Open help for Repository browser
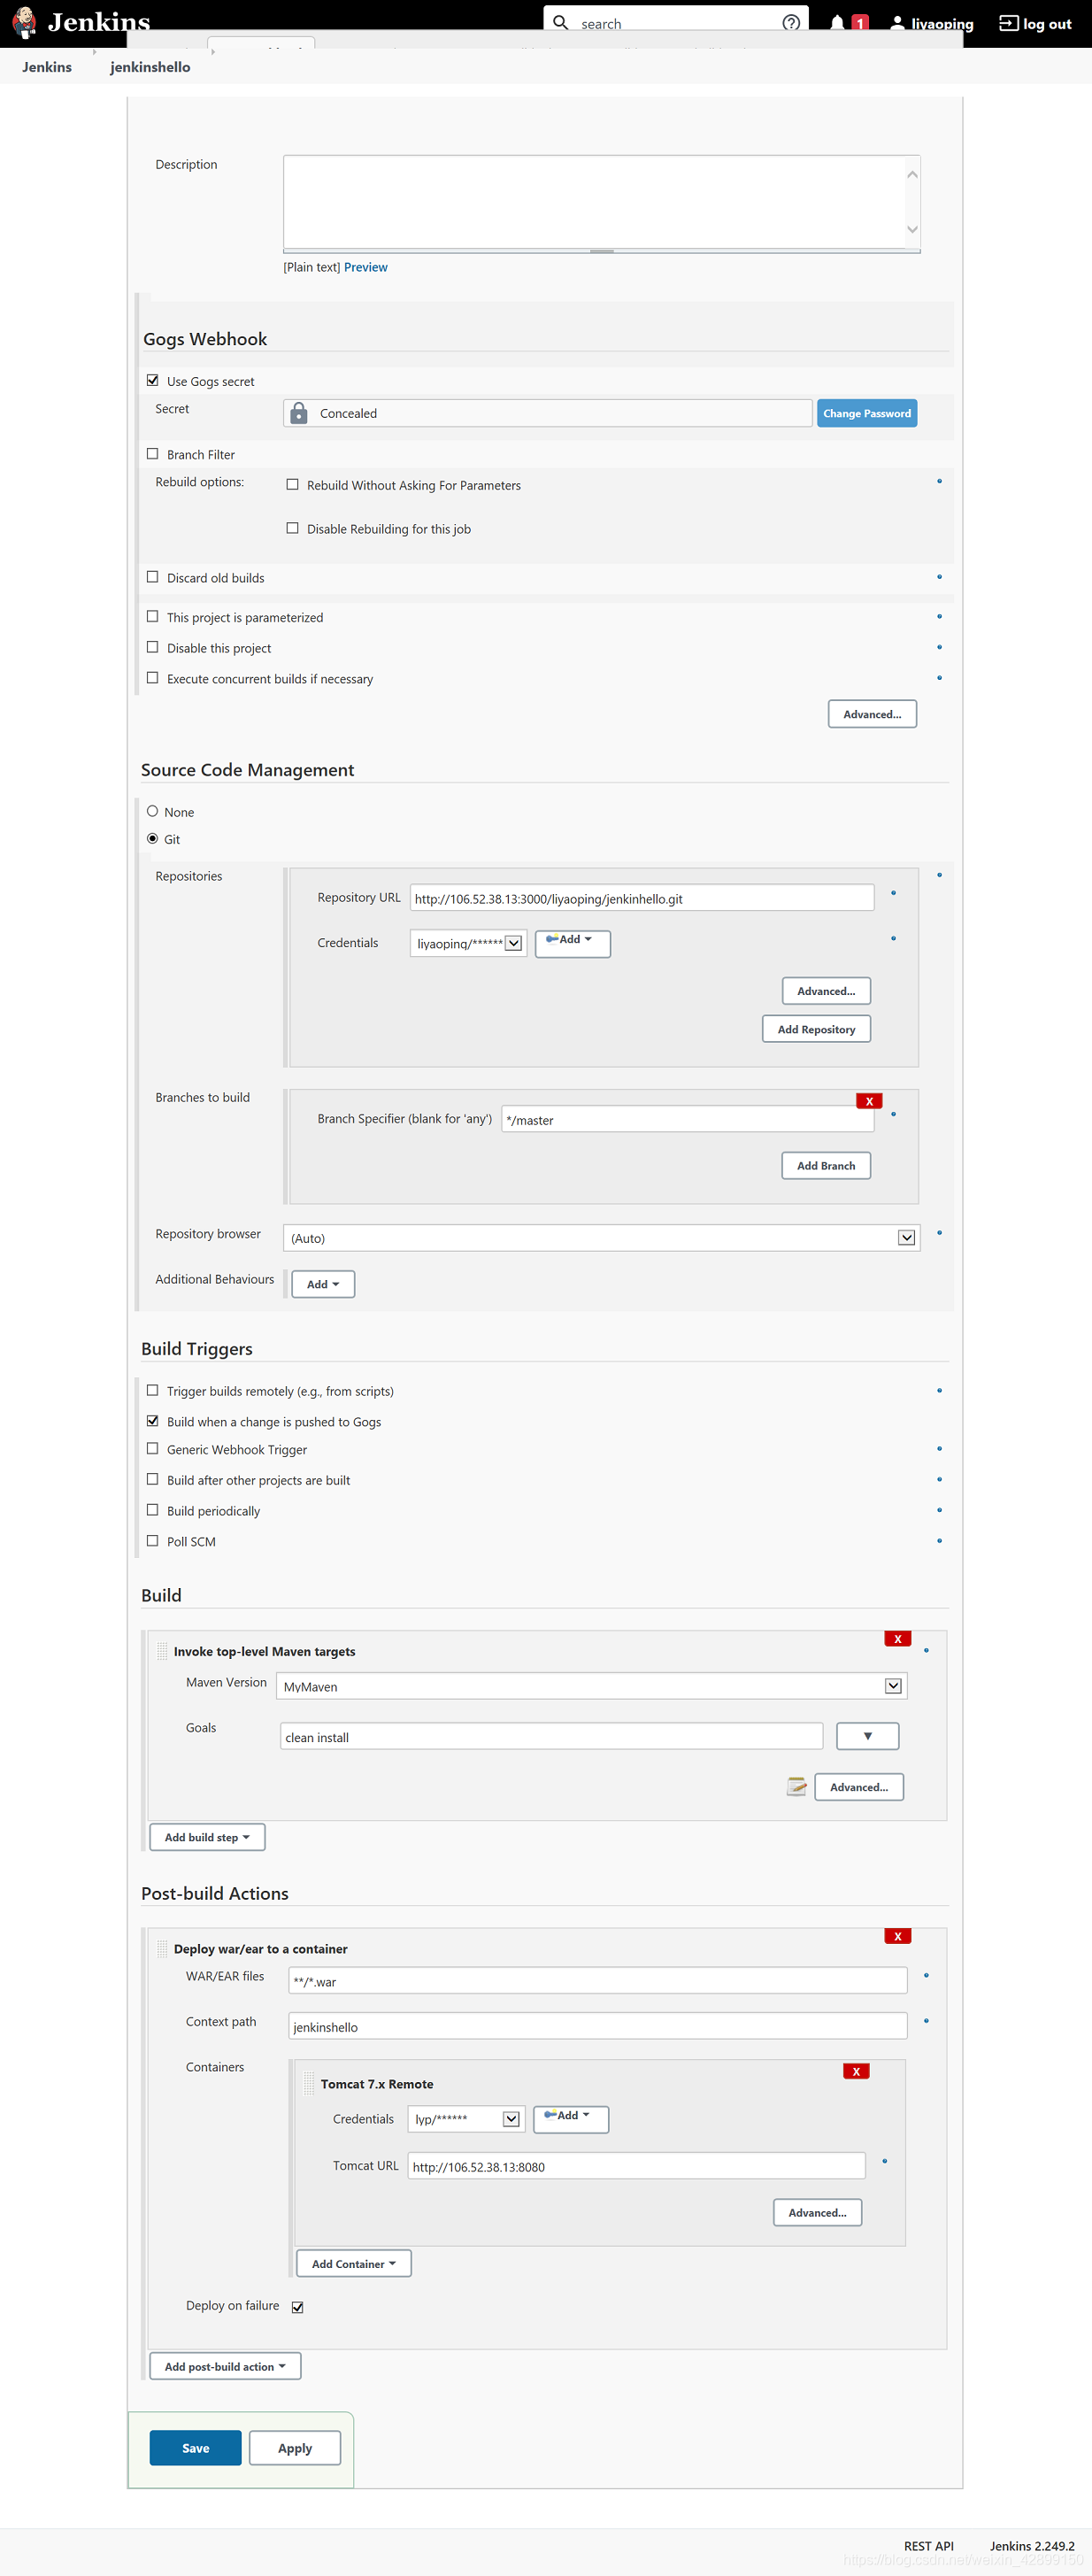 tap(939, 1233)
